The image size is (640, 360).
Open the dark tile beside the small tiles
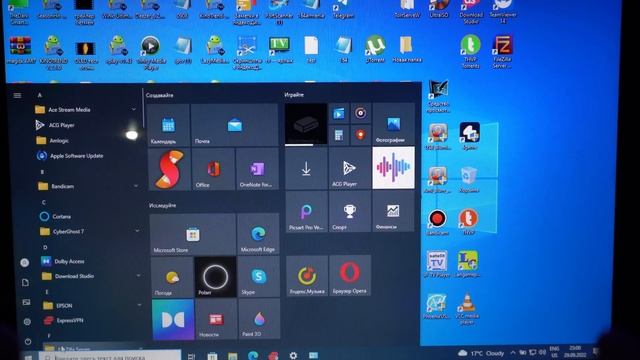point(306,124)
